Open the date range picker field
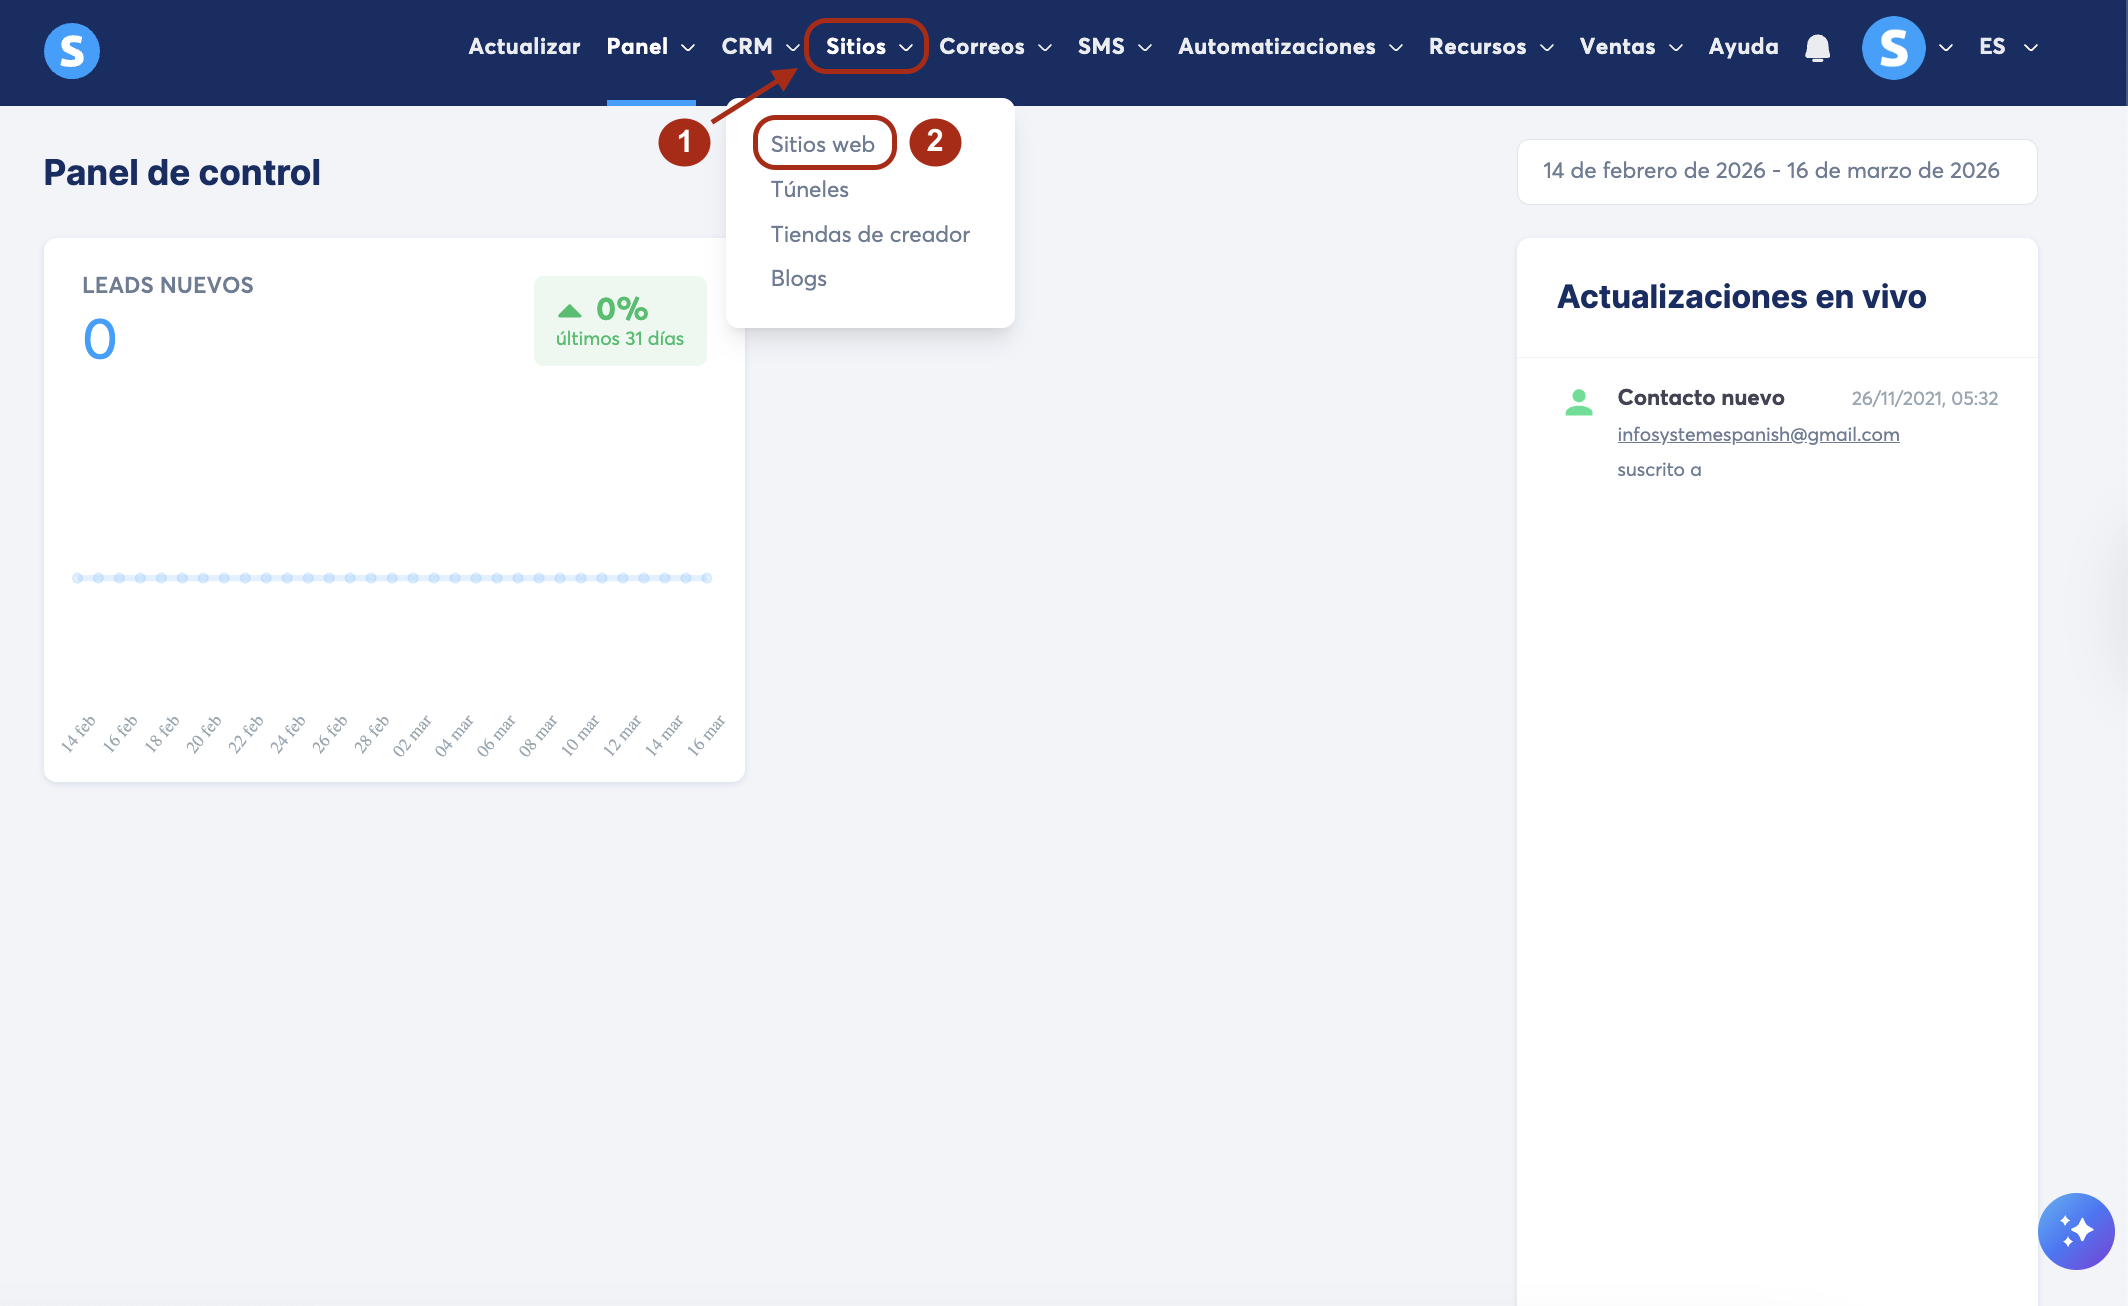Screen dimensions: 2128x1306 (x=1776, y=171)
